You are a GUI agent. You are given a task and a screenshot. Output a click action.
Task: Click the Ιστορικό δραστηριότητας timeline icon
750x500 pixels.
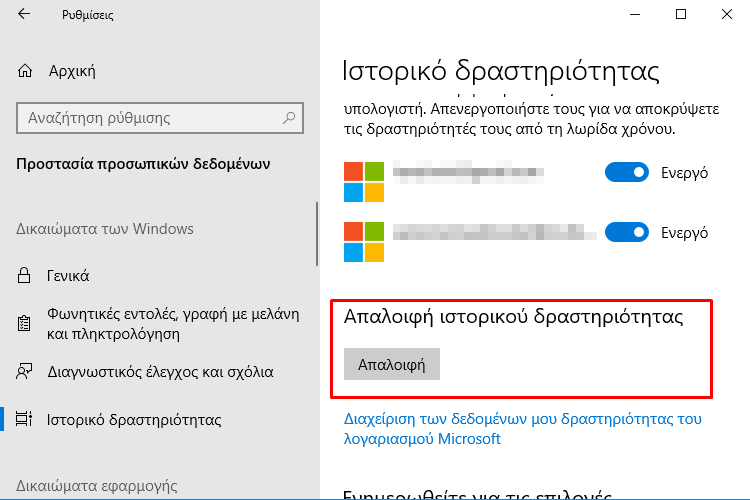[24, 419]
